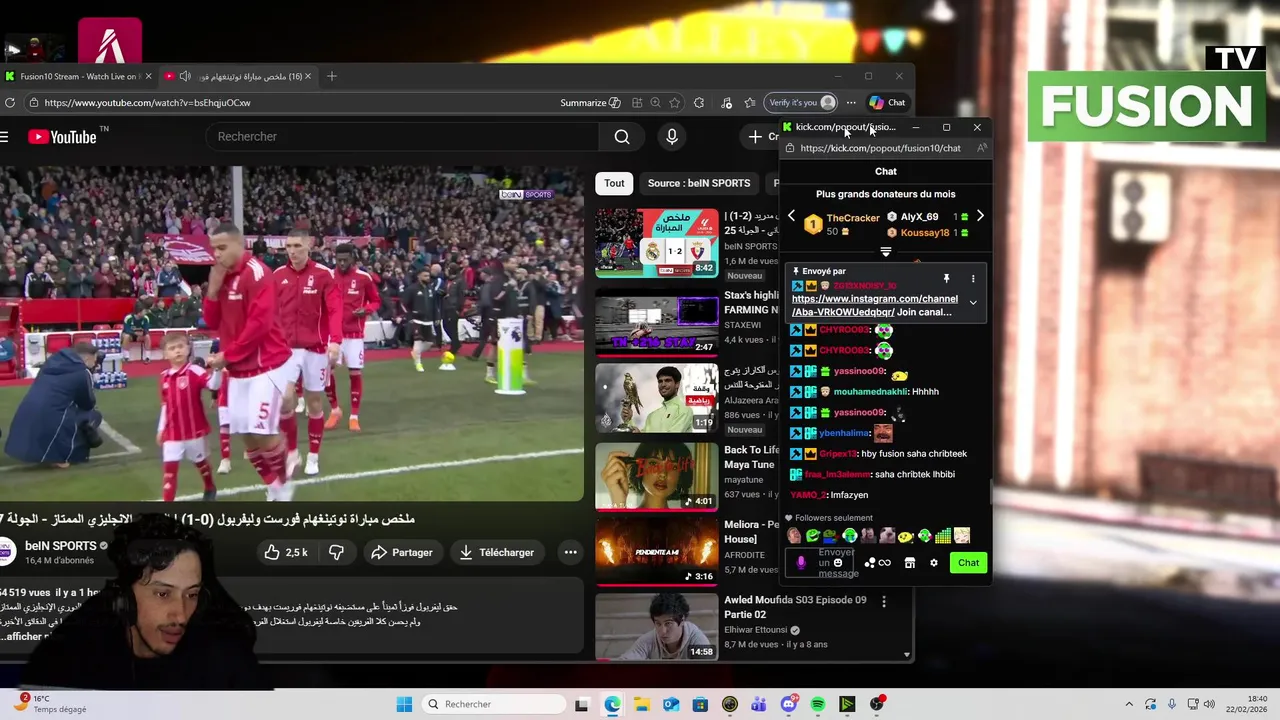Open Copilot Chat in the browser
The width and height of the screenshot is (1280, 720).
[x=887, y=102]
